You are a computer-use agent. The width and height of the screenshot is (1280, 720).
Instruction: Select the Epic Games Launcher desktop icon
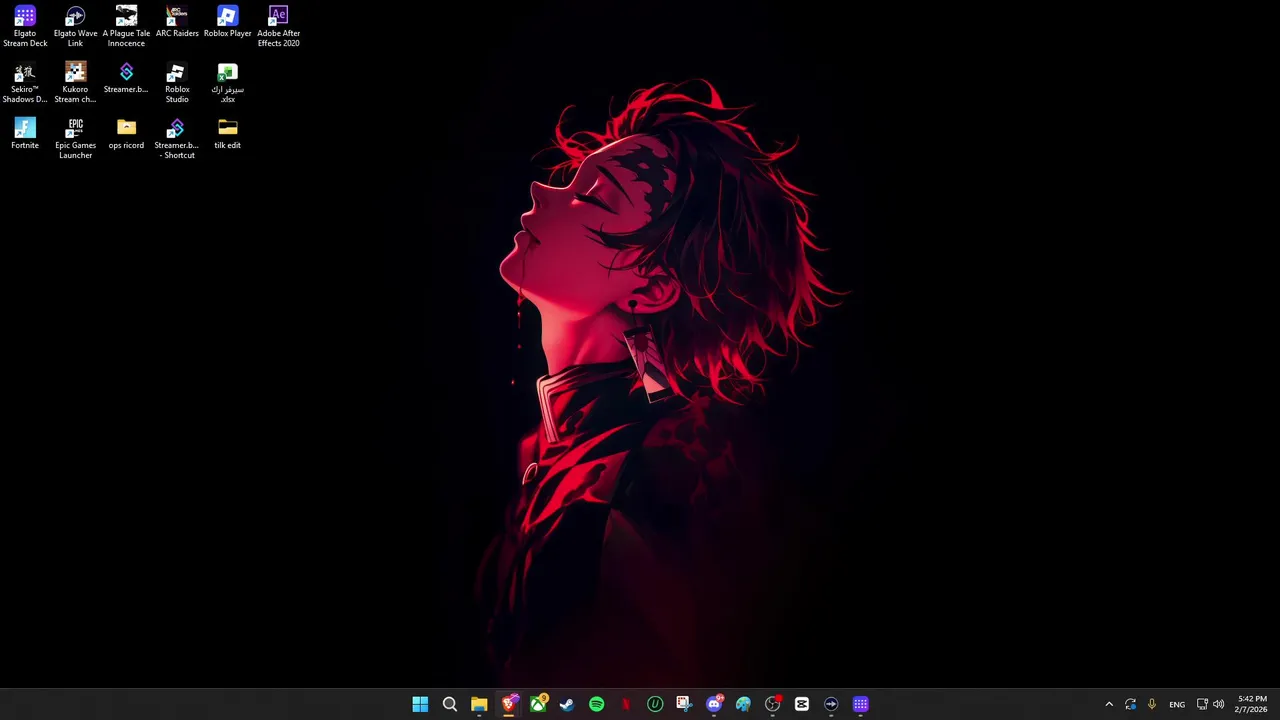tap(75, 139)
